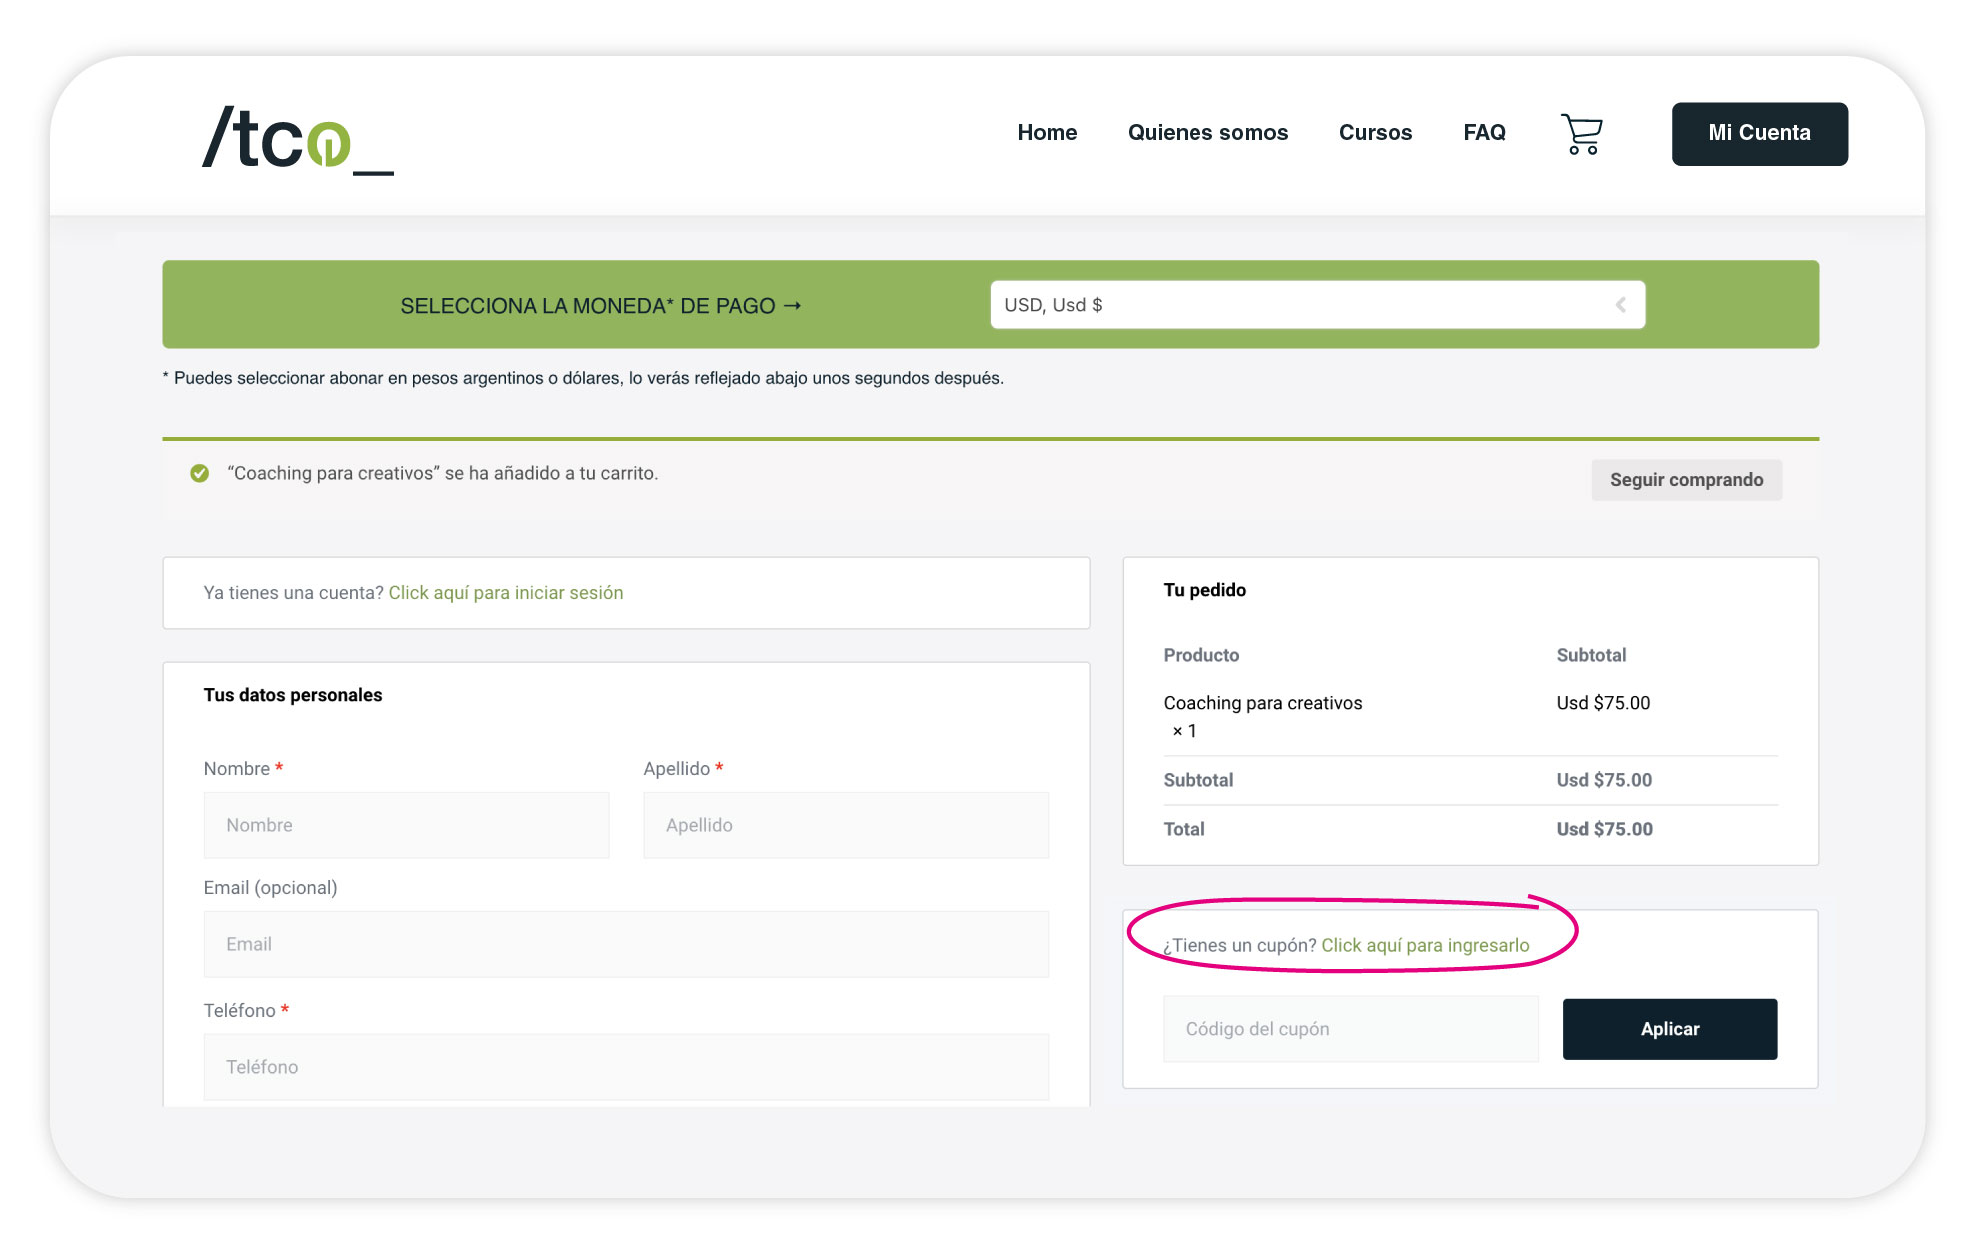Click the Código del cupón field
The width and height of the screenshot is (1976, 1260).
[1350, 1029]
